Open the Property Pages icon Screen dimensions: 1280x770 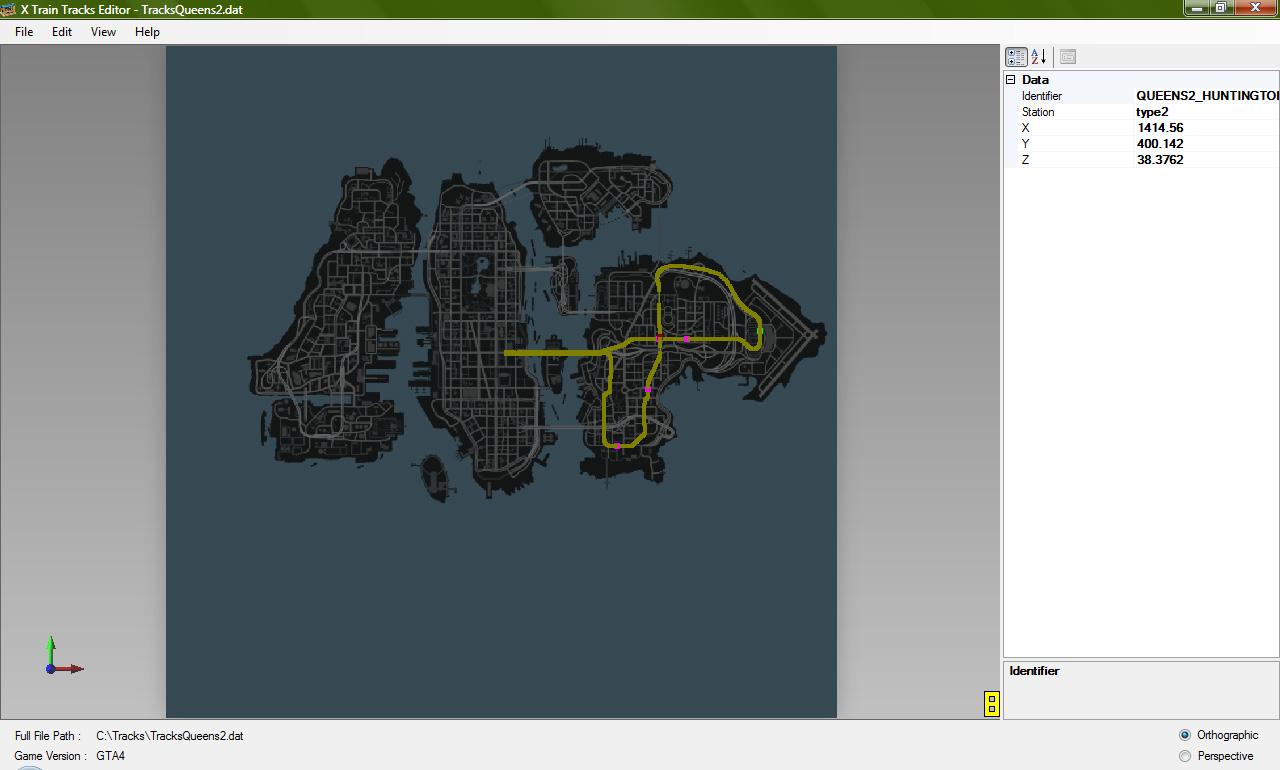pyautogui.click(x=1068, y=57)
